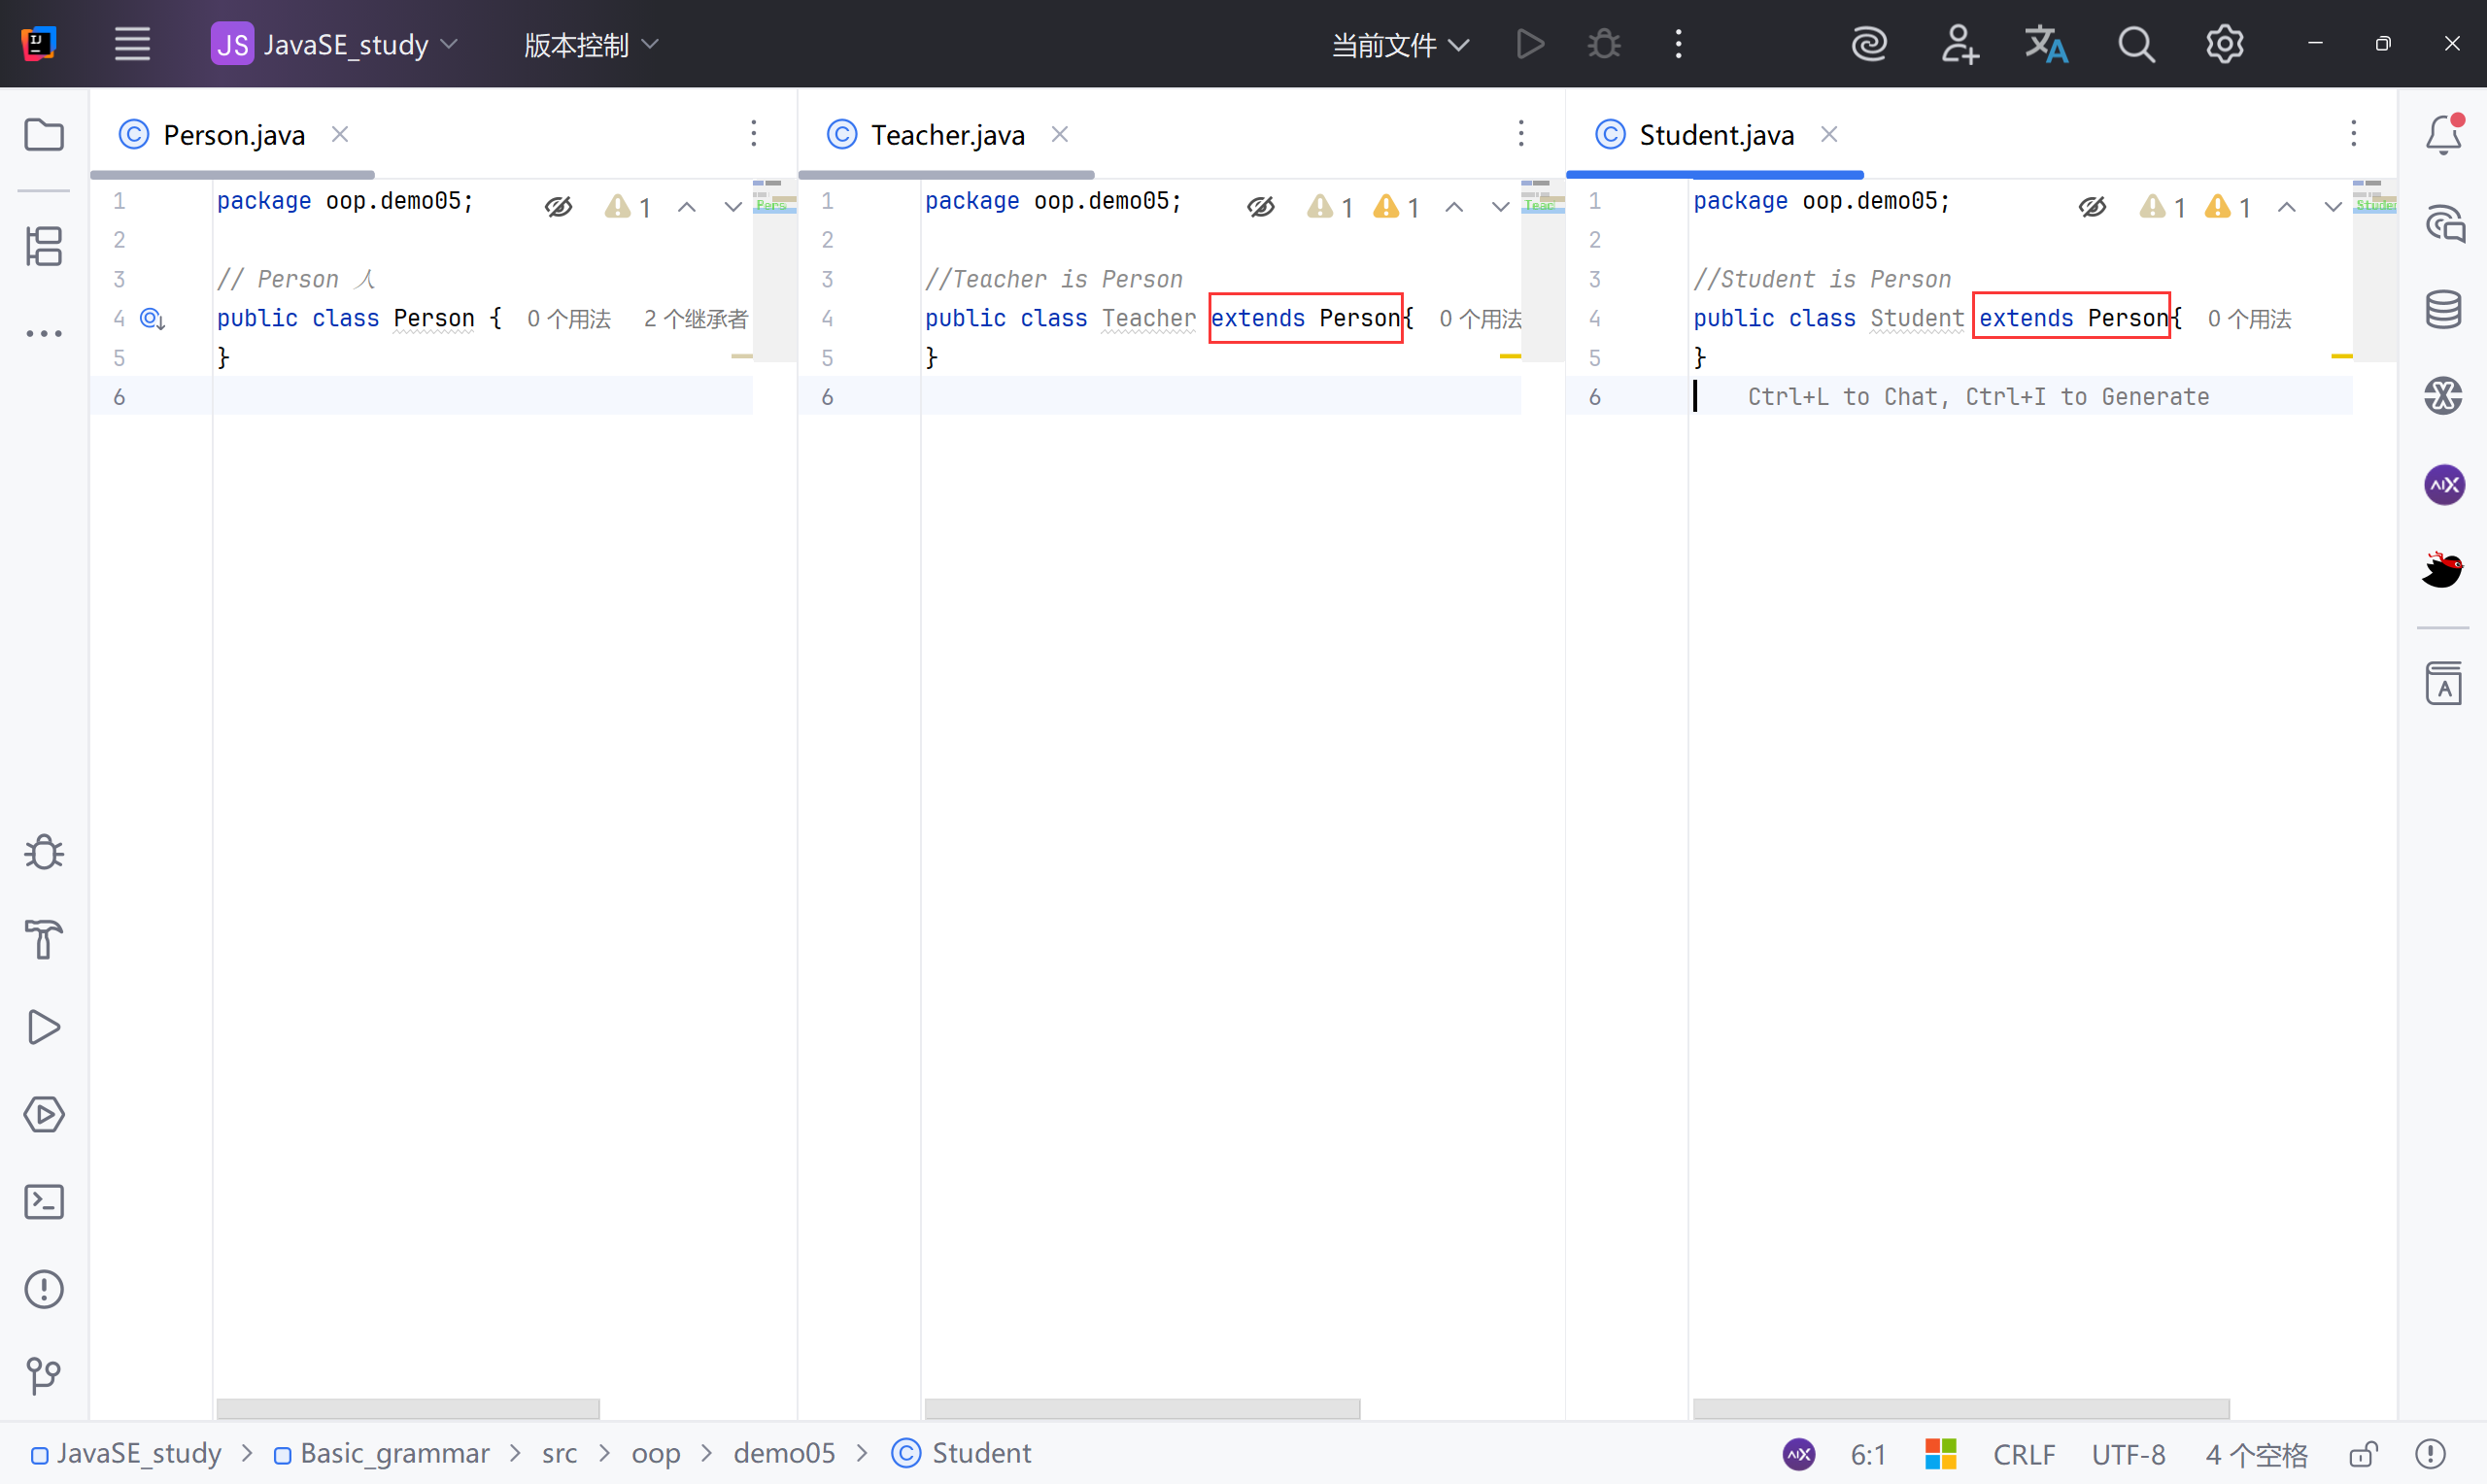Open the Git version control tool window
The image size is (2487, 1484).
coord(44,1376)
